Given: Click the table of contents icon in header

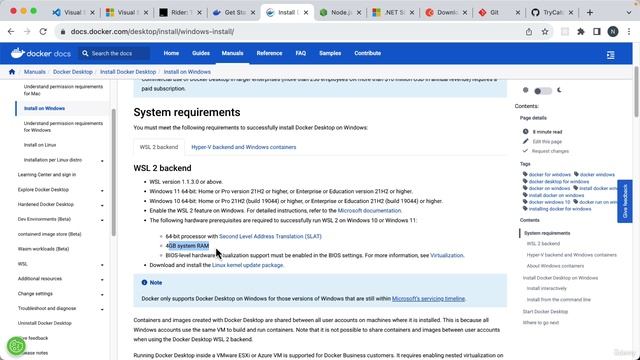Looking at the screenshot, I should tap(611, 55).
